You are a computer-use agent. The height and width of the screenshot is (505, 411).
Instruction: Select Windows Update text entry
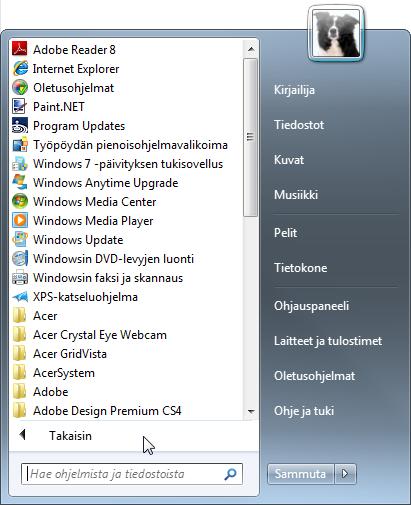coord(78,240)
